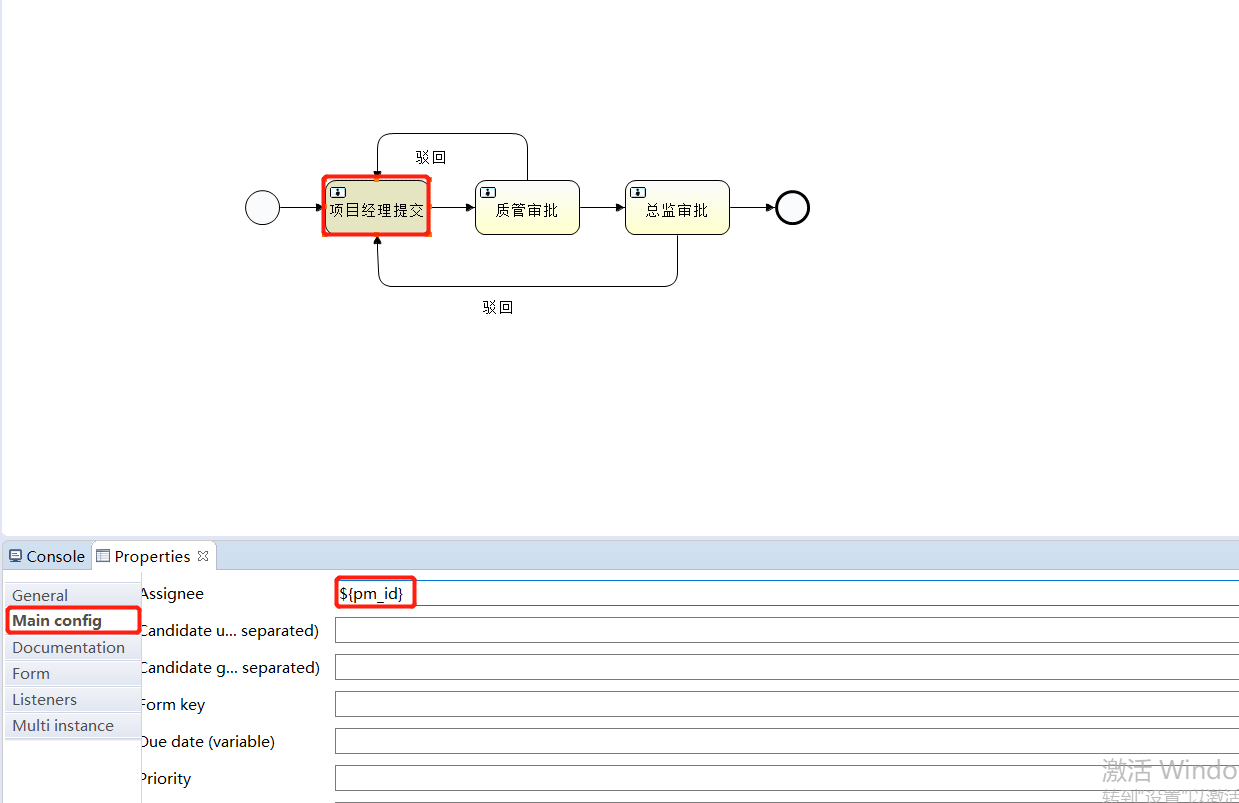Click the Console panel icon
This screenshot has height=803, width=1239.
click(x=14, y=555)
